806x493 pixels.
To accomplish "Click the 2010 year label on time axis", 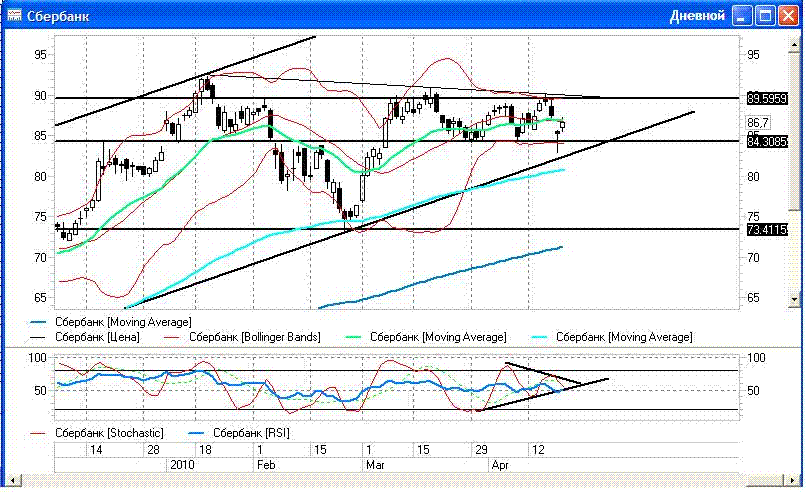I will [182, 465].
